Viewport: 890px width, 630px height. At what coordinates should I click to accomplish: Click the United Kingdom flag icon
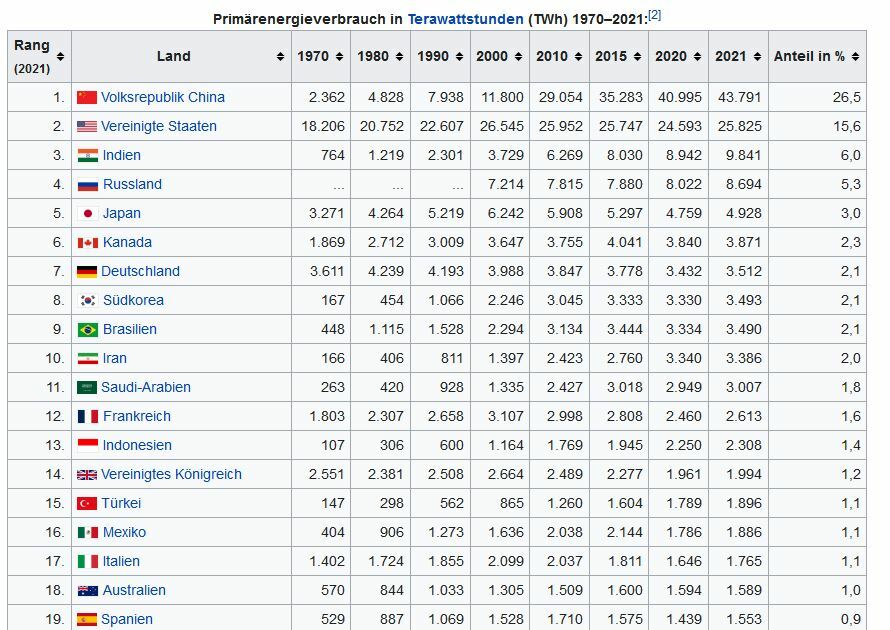point(87,475)
